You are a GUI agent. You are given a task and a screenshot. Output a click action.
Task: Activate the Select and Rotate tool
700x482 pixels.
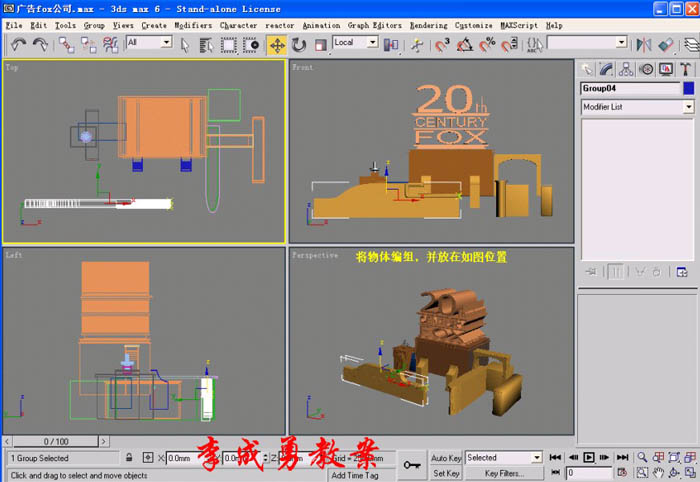point(299,45)
